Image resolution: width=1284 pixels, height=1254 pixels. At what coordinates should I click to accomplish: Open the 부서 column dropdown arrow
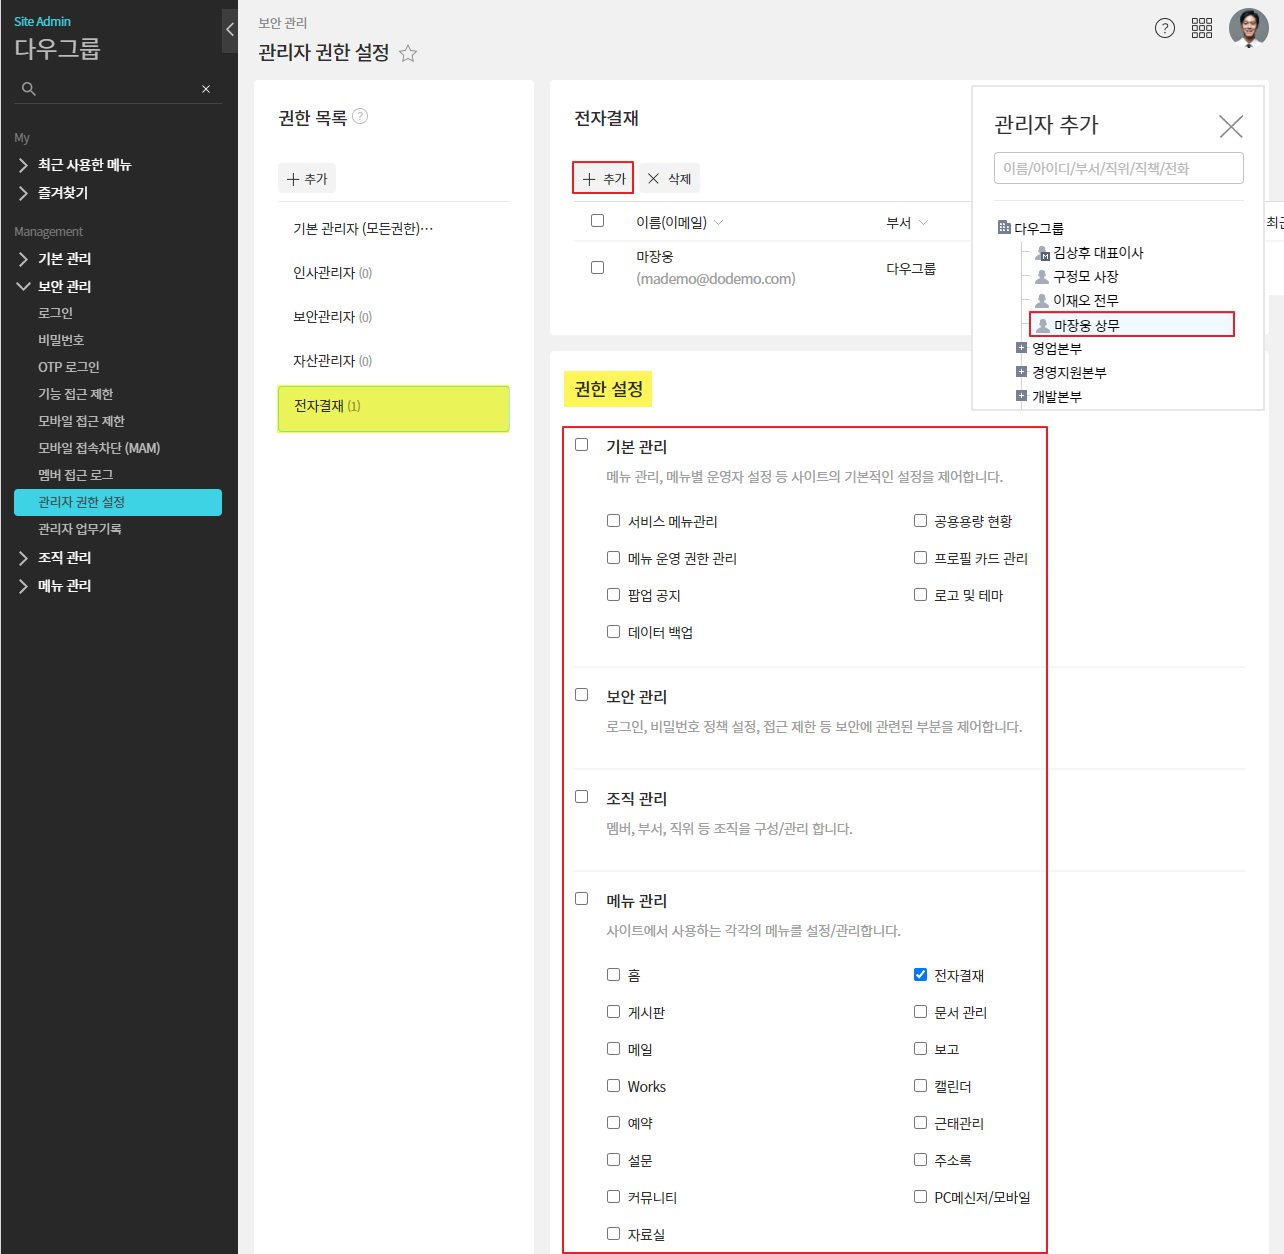[x=923, y=223]
